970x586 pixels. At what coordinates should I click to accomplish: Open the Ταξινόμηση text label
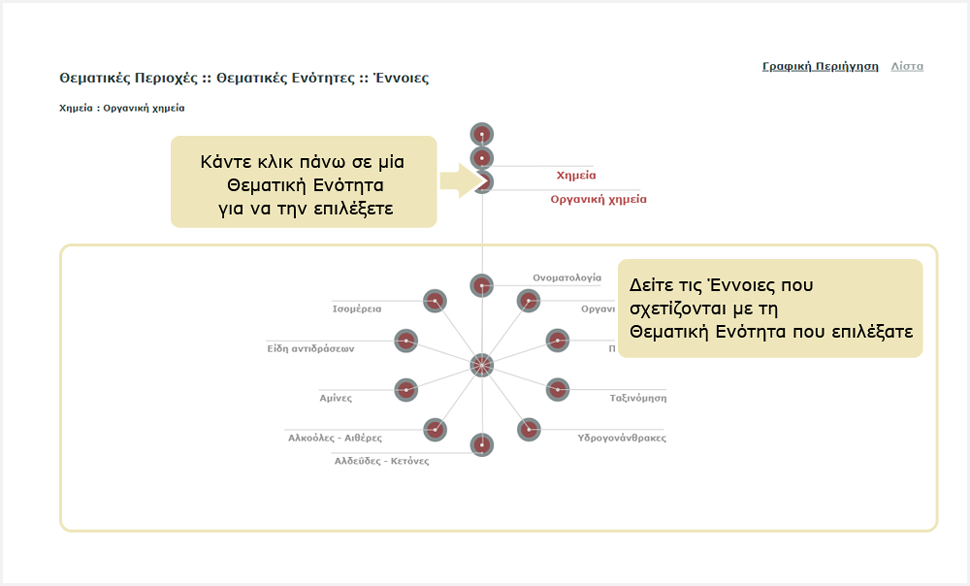[638, 398]
